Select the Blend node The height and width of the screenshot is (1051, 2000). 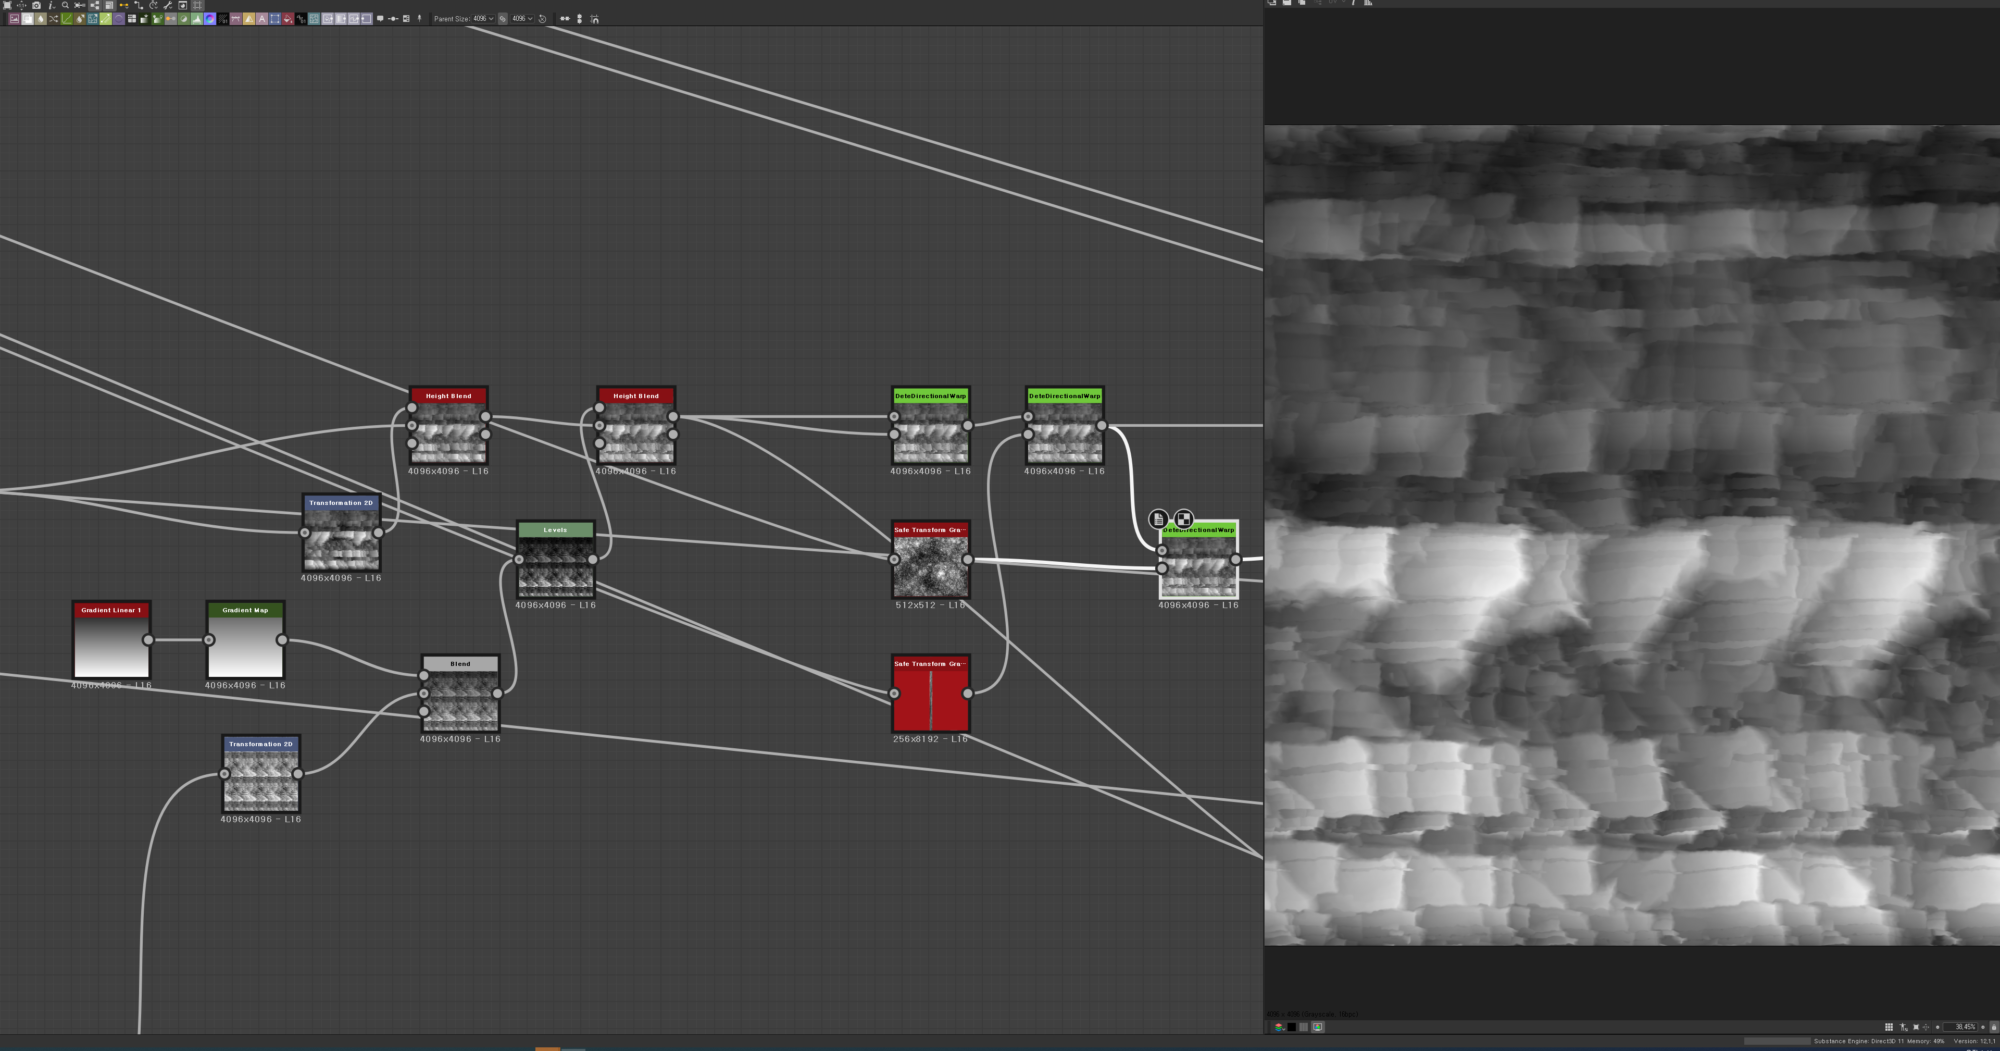point(460,694)
